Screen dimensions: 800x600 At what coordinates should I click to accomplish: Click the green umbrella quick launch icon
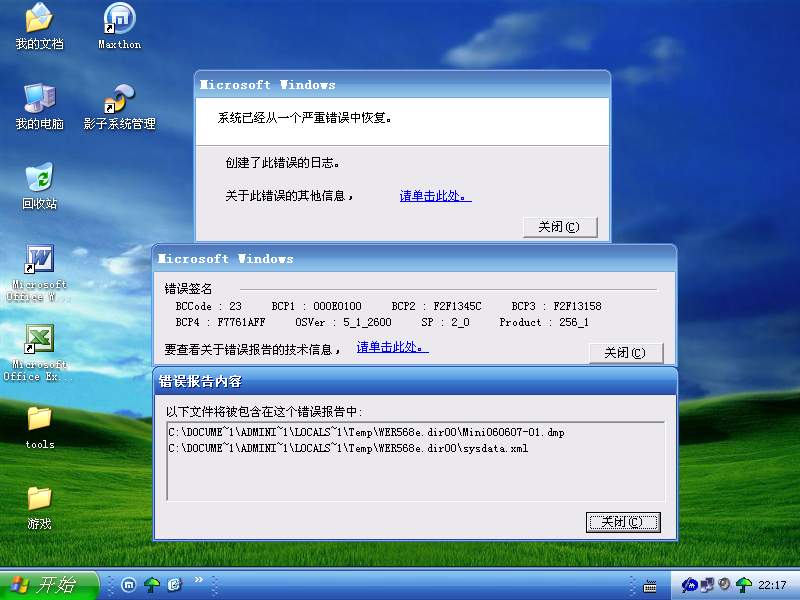click(x=152, y=585)
